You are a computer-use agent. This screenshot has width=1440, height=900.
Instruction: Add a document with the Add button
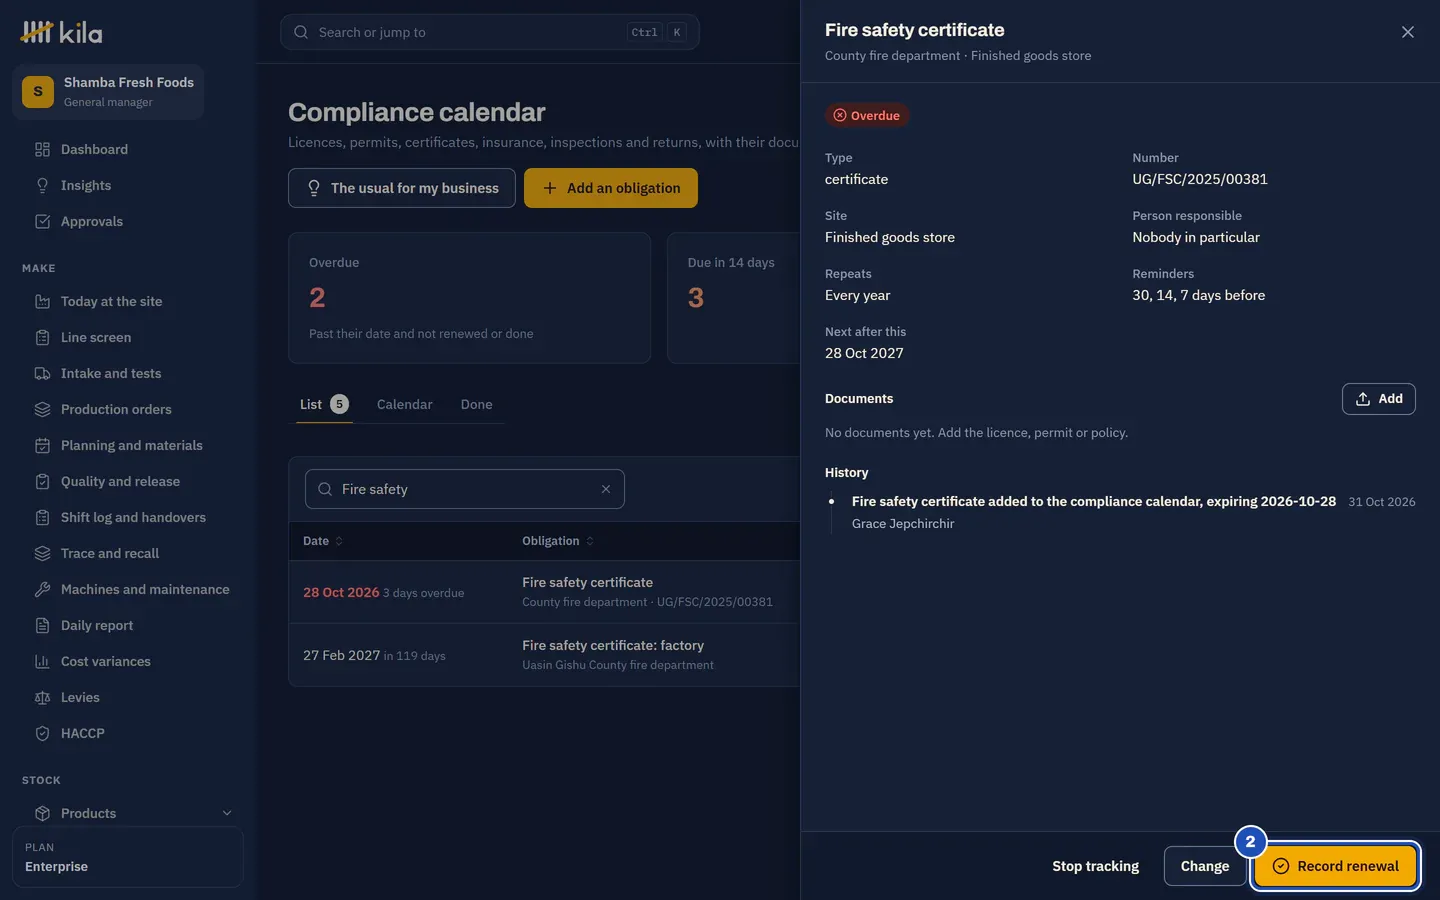pyautogui.click(x=1378, y=398)
